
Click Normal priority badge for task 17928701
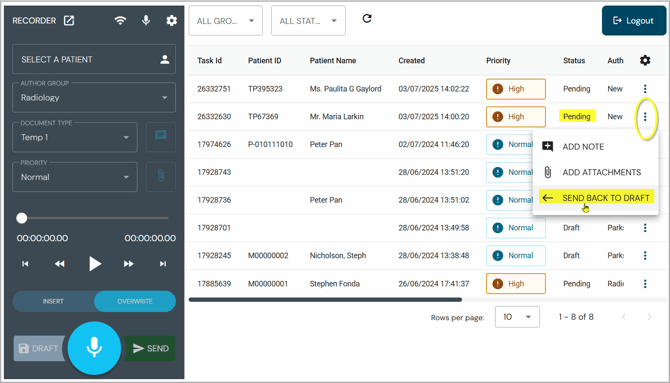click(x=516, y=228)
